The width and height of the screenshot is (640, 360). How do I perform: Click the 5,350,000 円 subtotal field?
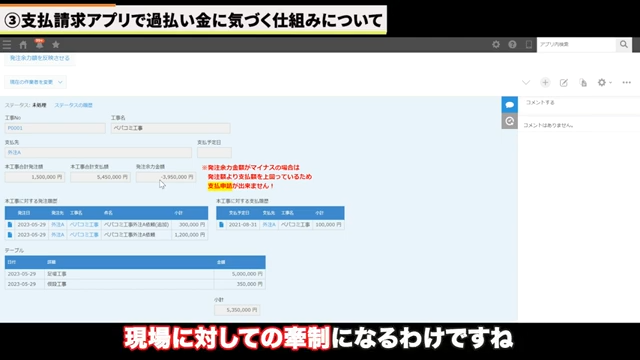[x=237, y=310]
